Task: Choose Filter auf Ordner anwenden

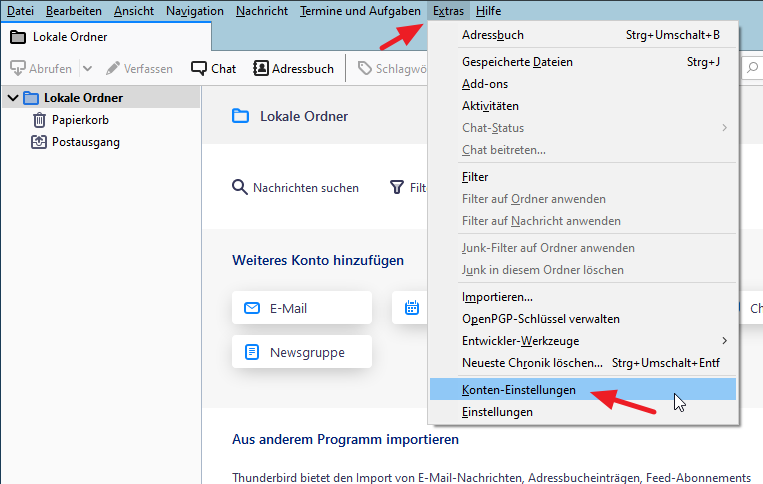Action: (583, 199)
